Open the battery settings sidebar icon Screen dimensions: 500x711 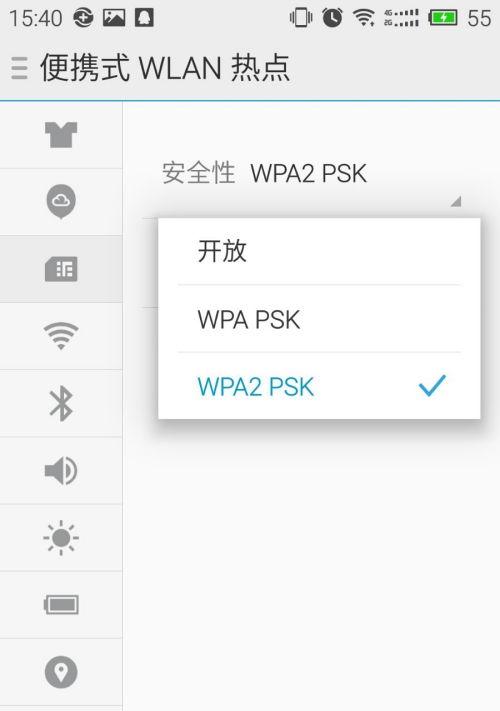(61, 604)
